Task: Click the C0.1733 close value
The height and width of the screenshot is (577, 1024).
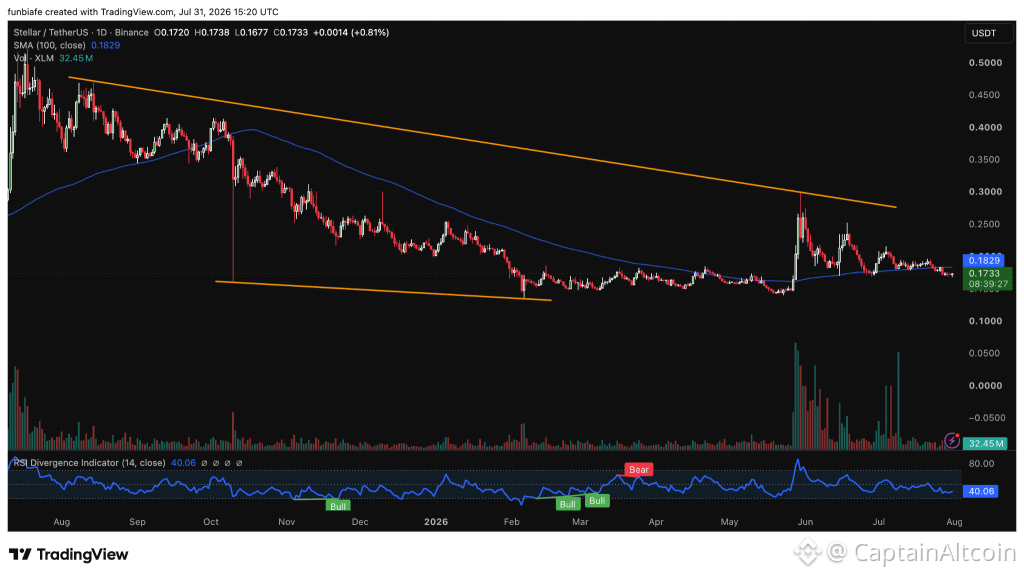Action: pos(291,32)
